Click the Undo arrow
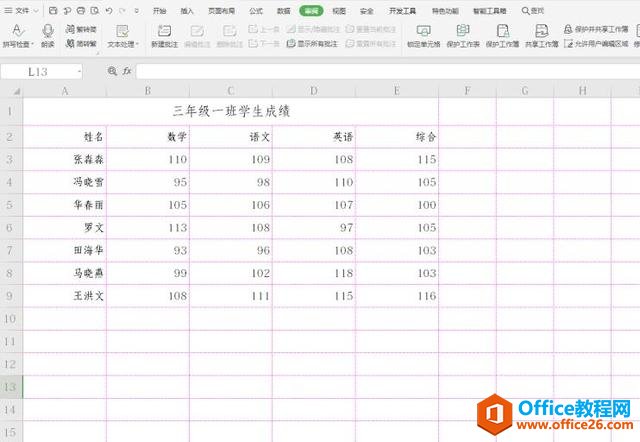The image size is (640, 442). pyautogui.click(x=109, y=11)
